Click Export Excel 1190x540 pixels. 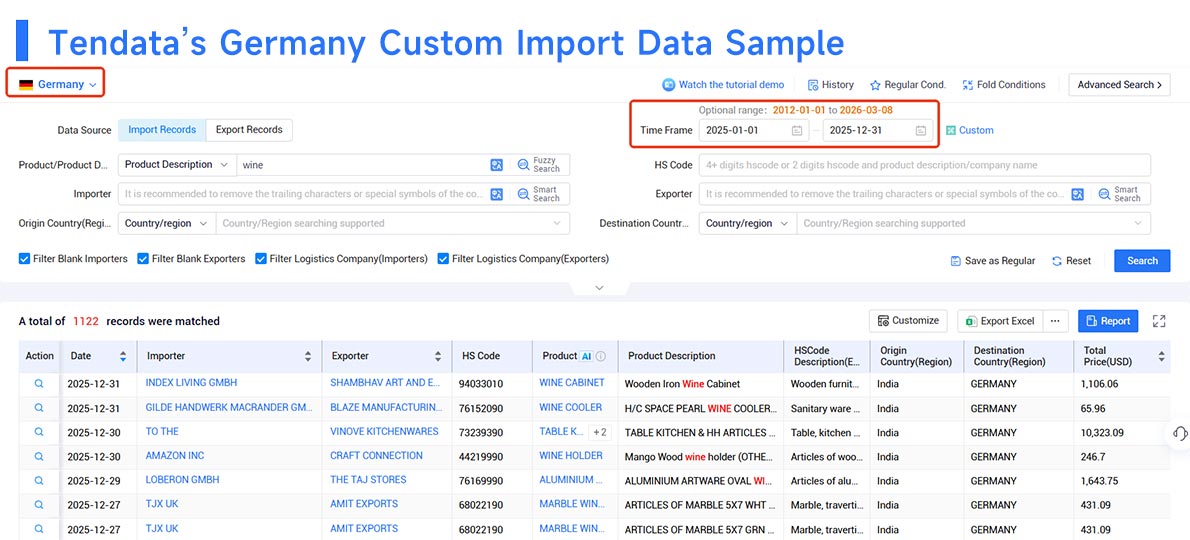[1000, 321]
